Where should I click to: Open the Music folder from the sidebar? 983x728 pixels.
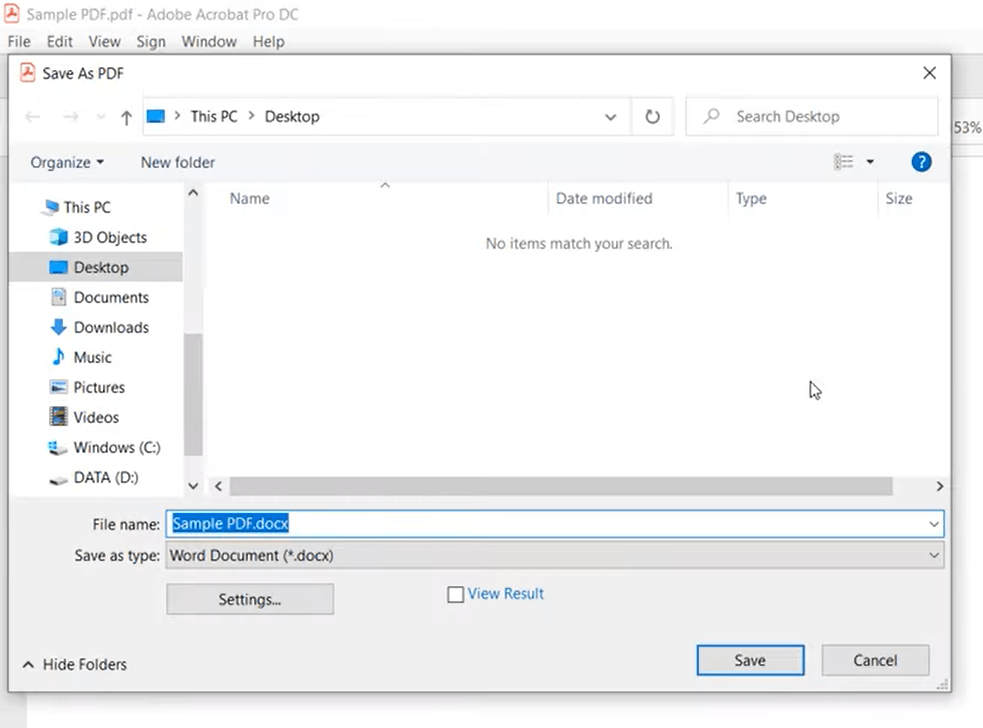[92, 357]
